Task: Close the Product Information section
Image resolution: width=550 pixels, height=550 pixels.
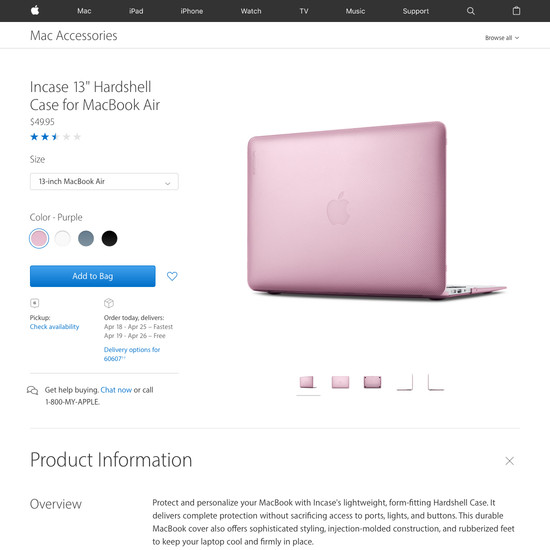Action: tap(509, 461)
